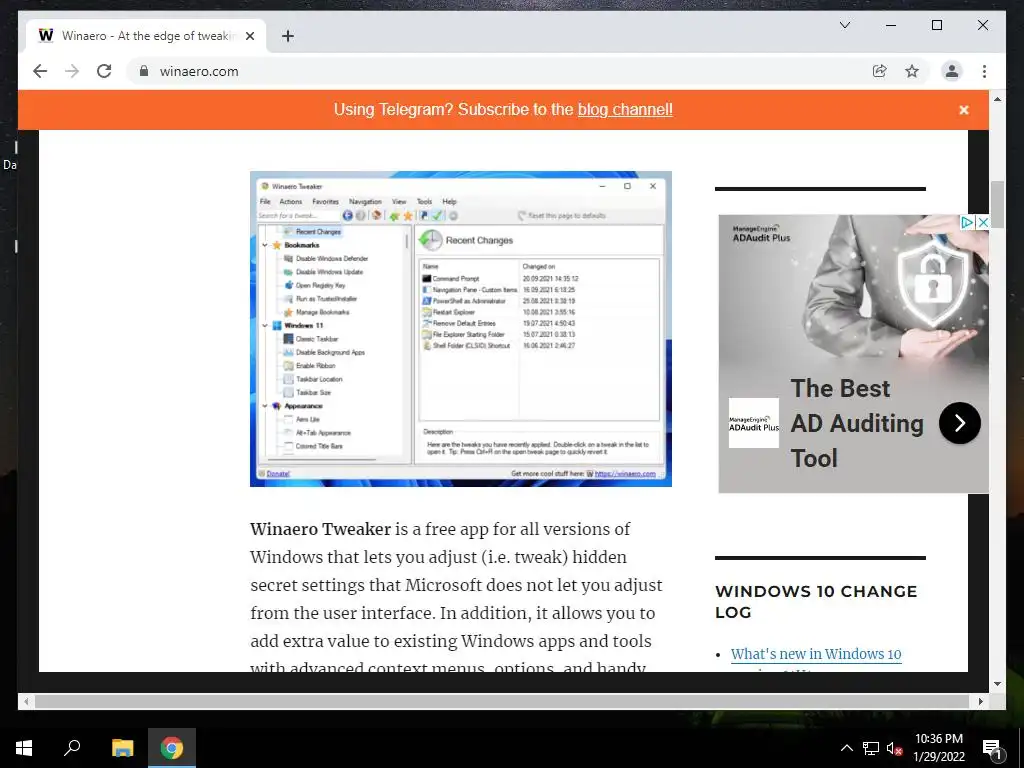
Task: Open taskbar search magnifier
Action: pos(72,748)
